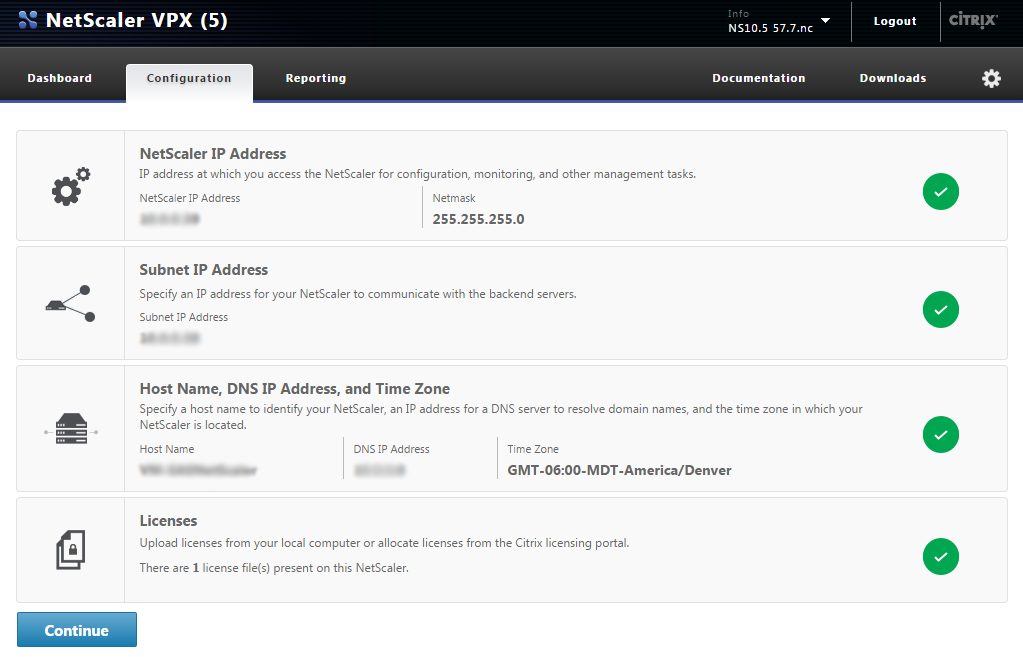Expand the Info NS10.5 dropdown arrow
The height and width of the screenshot is (657, 1023).
point(825,21)
